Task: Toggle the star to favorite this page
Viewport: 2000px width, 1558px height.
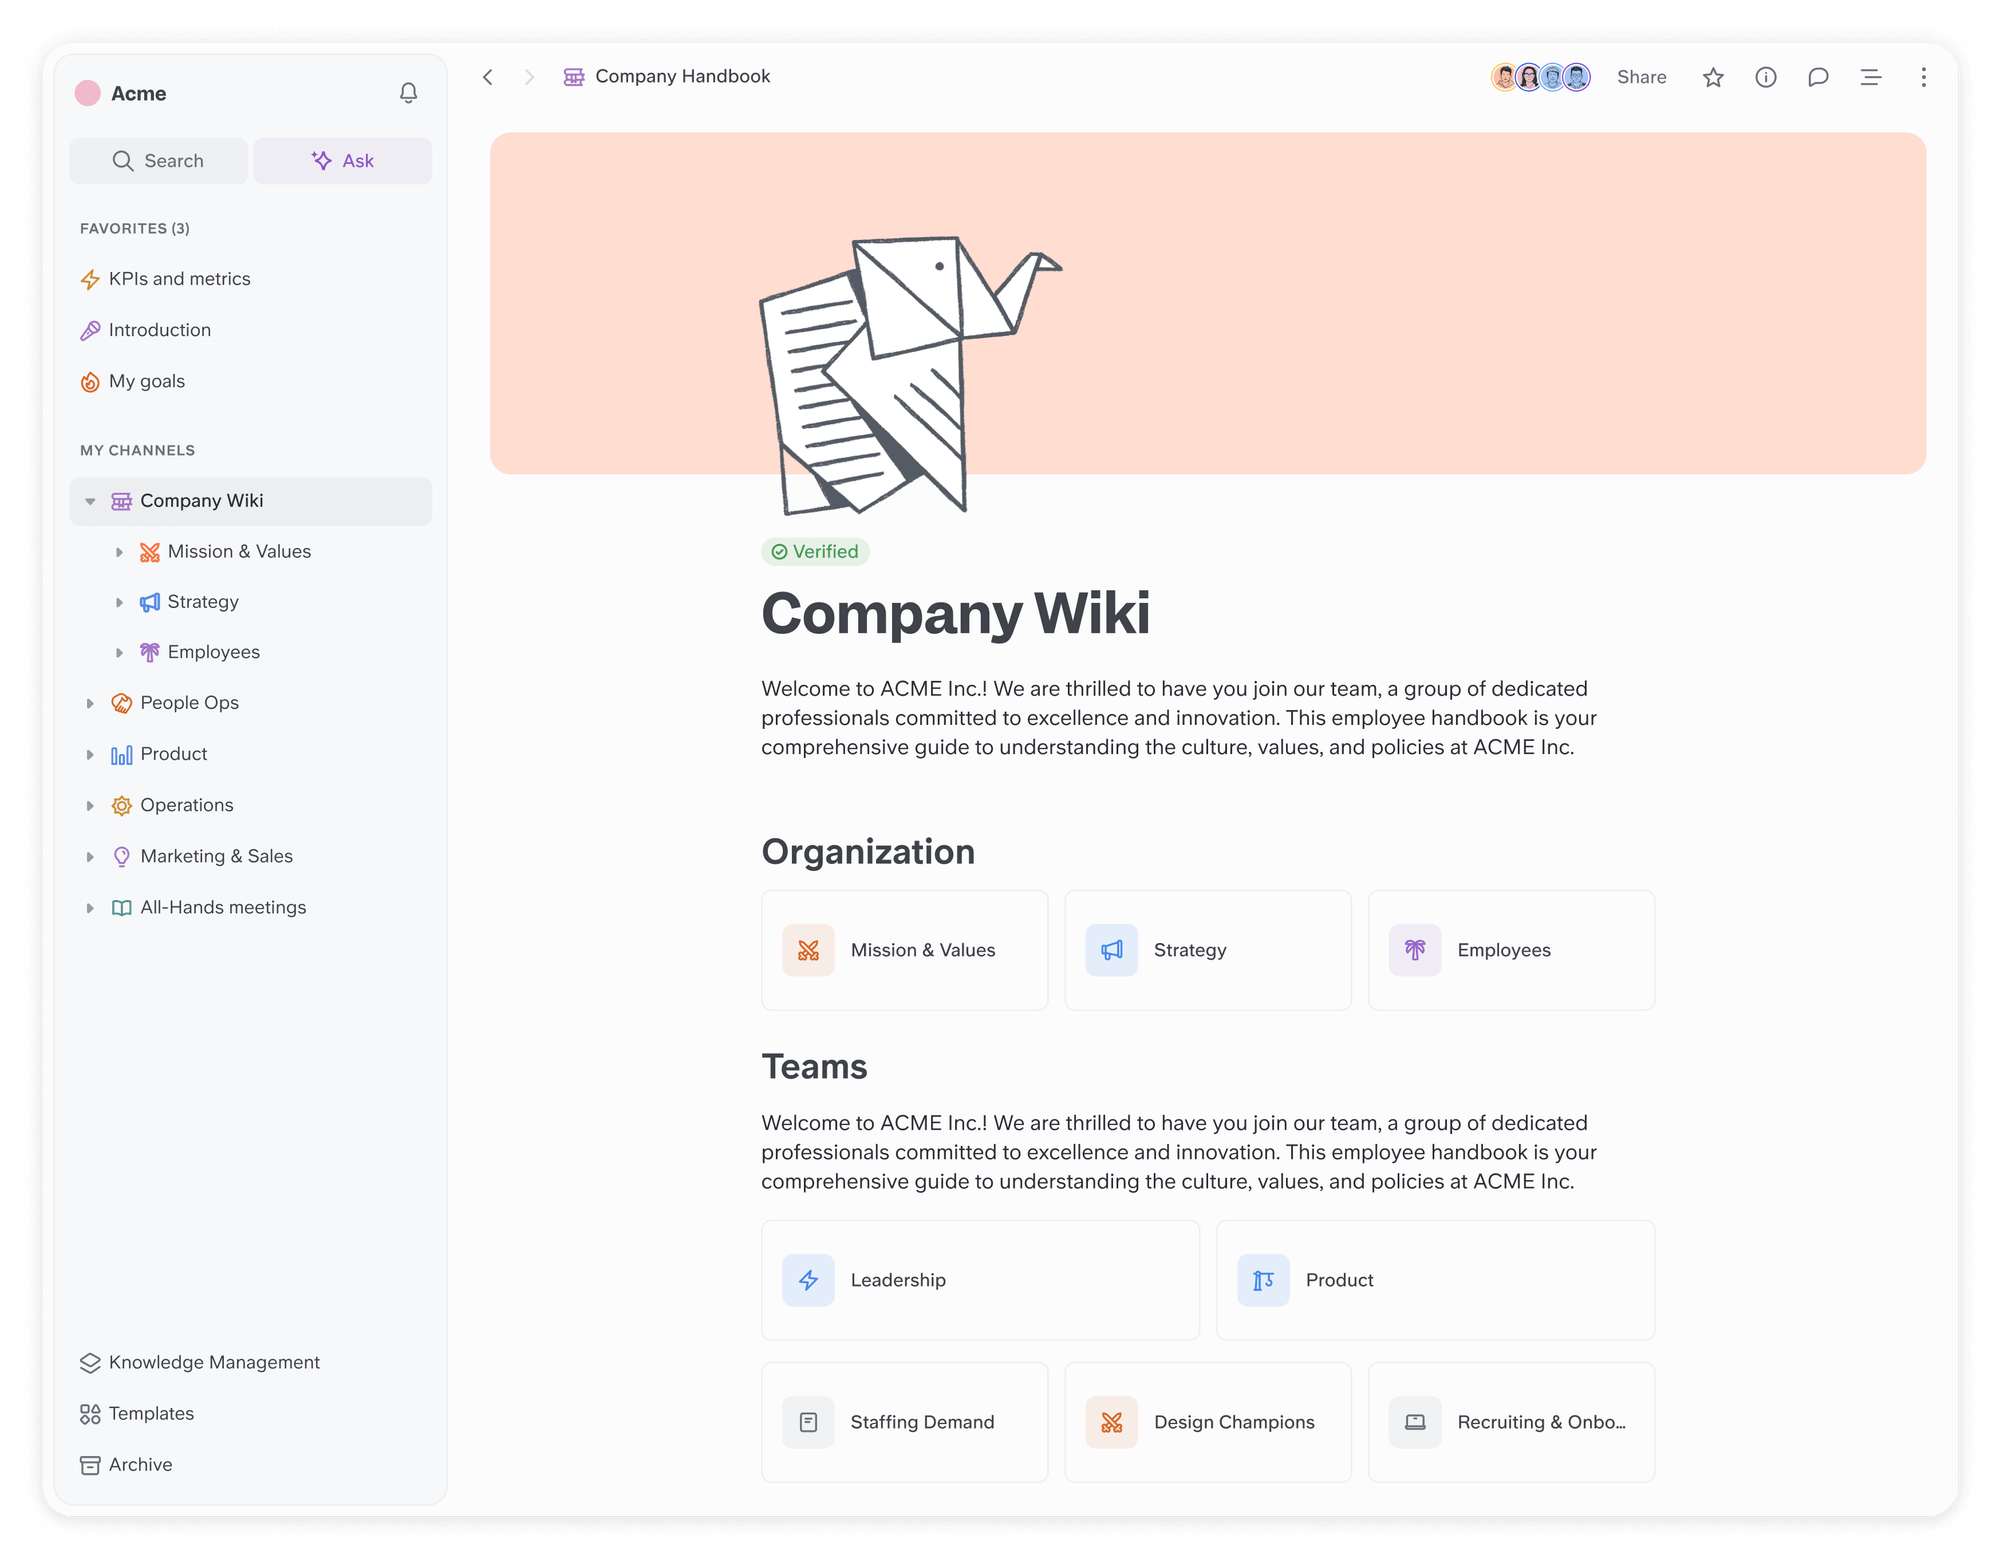Action: coord(1713,77)
